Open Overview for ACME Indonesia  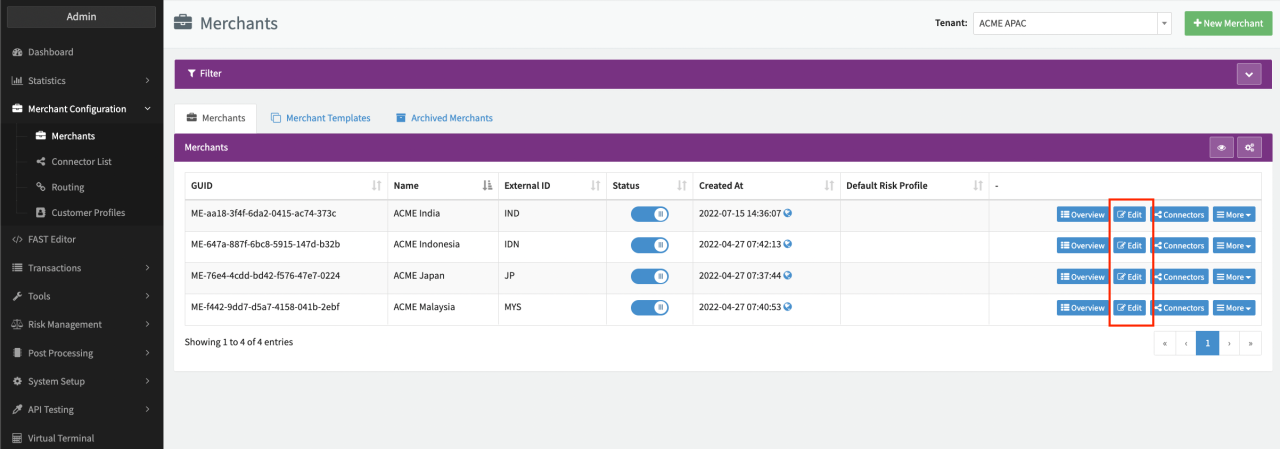[1083, 245]
